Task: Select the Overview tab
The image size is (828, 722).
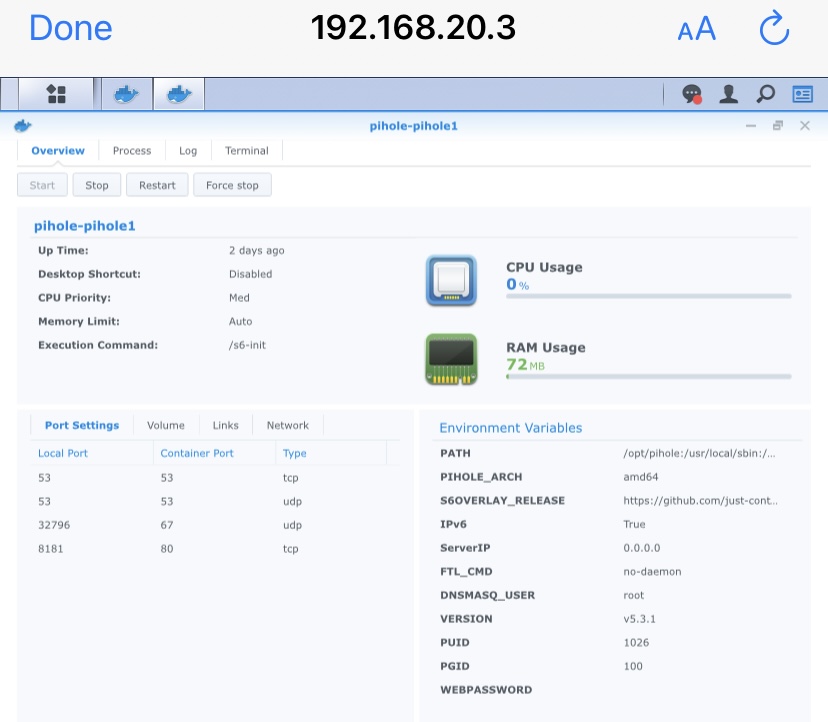Action: (x=58, y=151)
